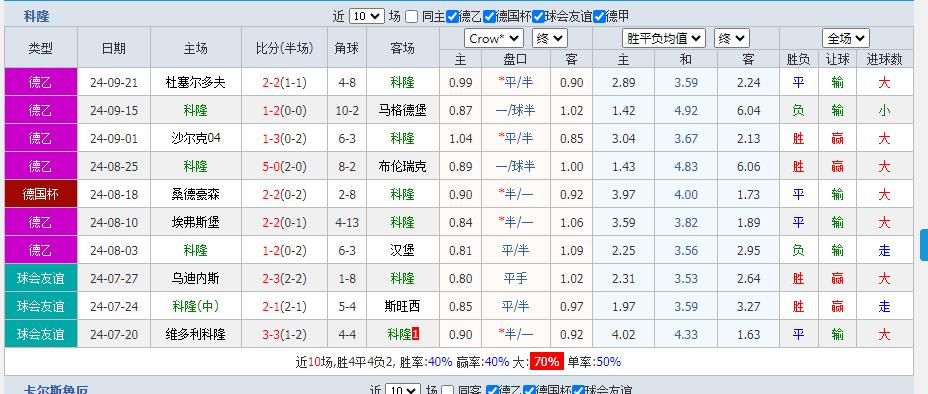
Task: Click the odds value 1.63
Action: tap(749, 334)
